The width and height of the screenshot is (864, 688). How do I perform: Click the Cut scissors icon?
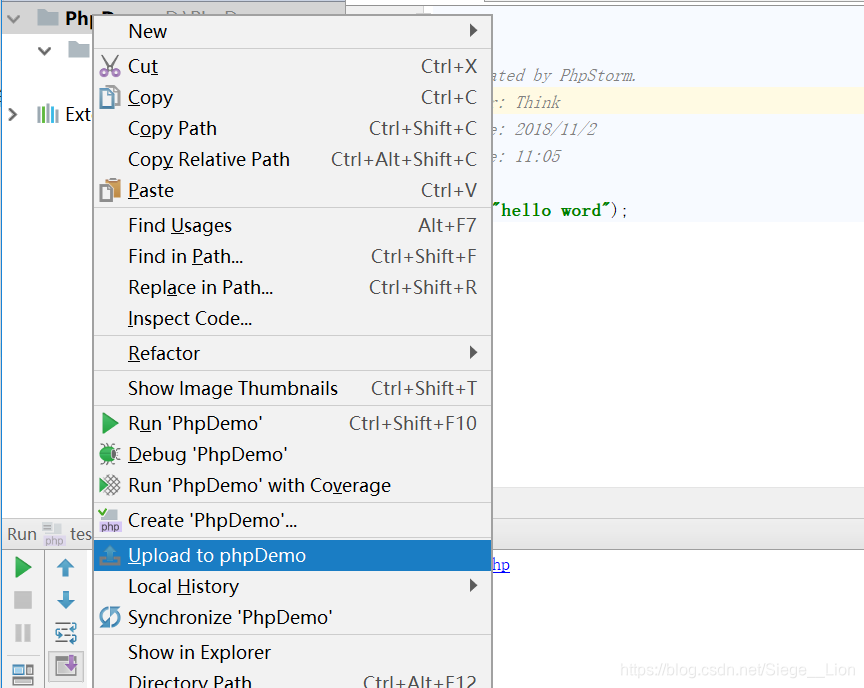pos(110,66)
